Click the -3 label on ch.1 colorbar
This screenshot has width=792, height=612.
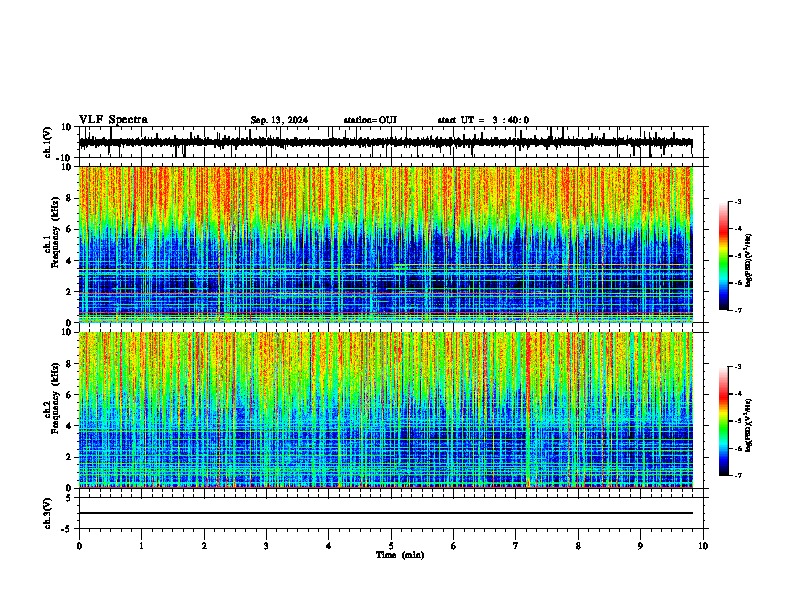tap(738, 202)
